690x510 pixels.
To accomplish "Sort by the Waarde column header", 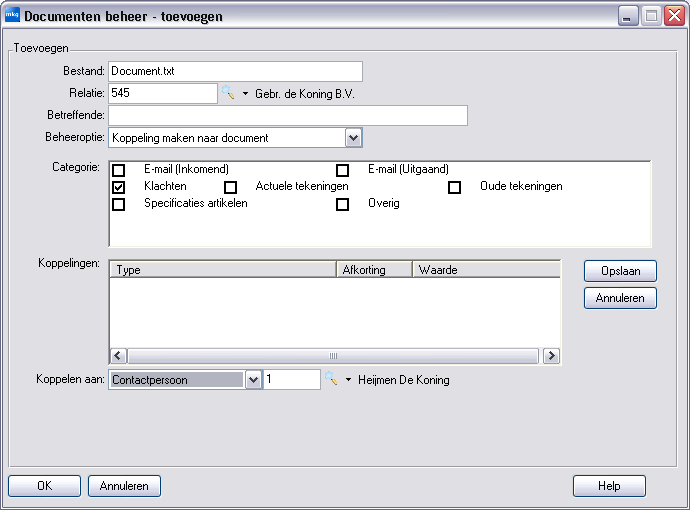I will click(x=487, y=269).
